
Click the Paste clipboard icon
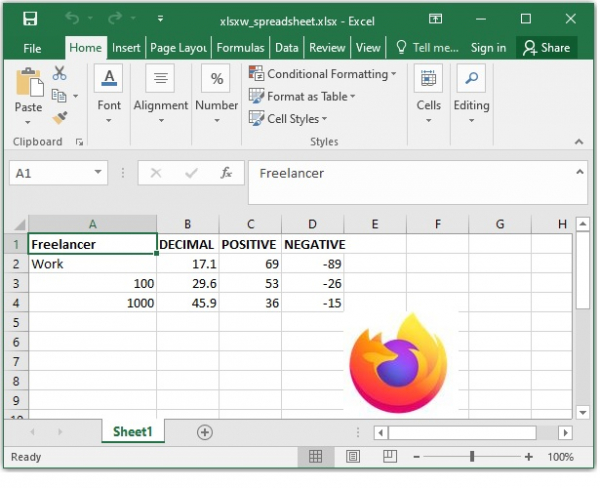tap(29, 82)
